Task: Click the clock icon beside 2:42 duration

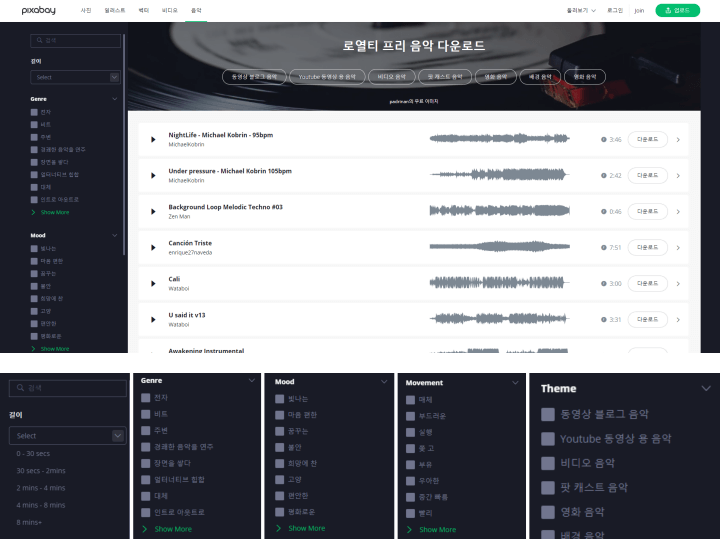Action: pyautogui.click(x=604, y=175)
